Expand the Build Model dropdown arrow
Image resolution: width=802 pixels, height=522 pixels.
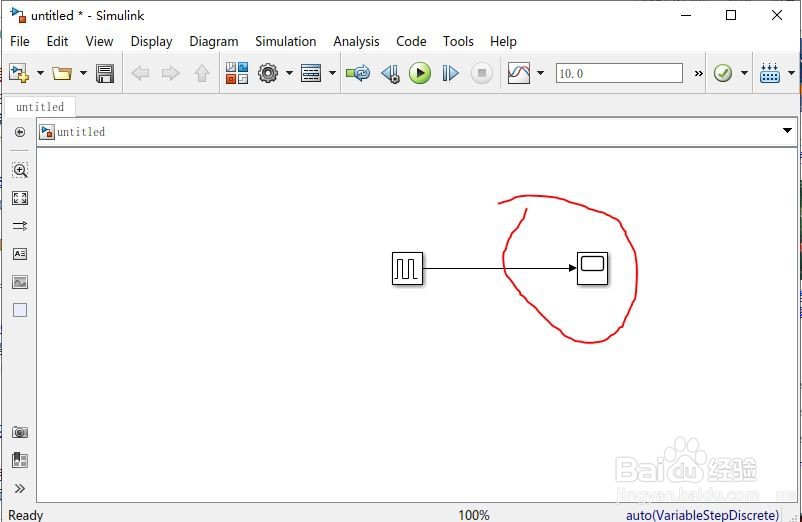[791, 73]
